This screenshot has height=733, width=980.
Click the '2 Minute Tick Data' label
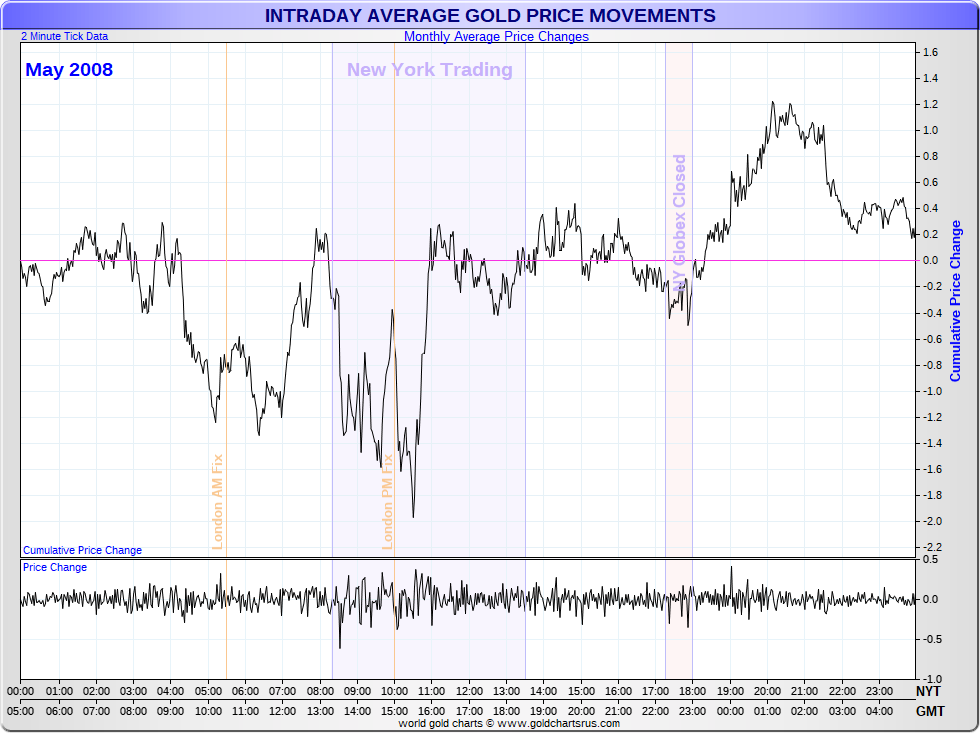(x=64, y=36)
